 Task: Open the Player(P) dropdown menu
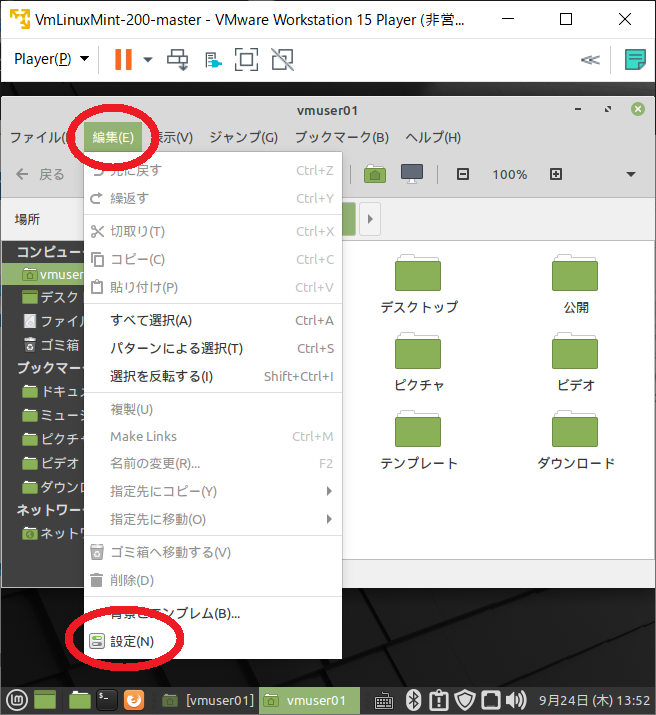tap(51, 59)
